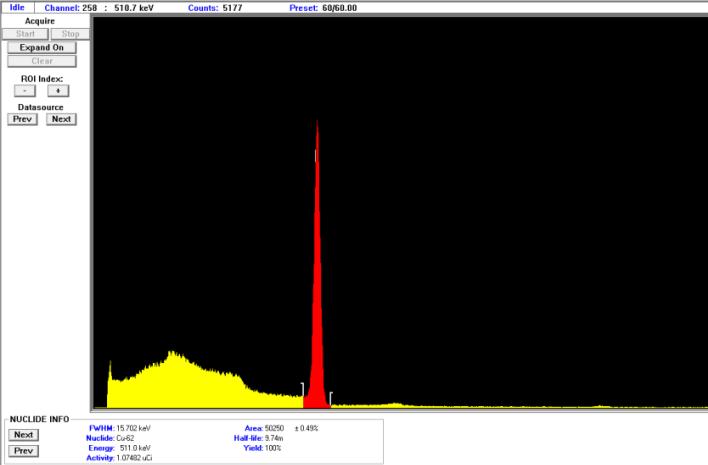
Task: Decrease ROI index with minus button
Action: point(24,91)
